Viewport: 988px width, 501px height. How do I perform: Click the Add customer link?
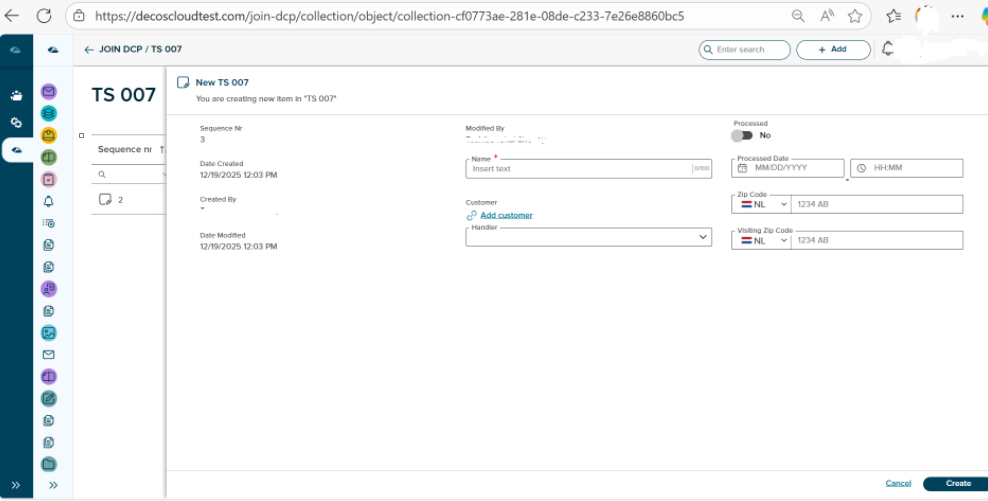pyautogui.click(x=506, y=215)
